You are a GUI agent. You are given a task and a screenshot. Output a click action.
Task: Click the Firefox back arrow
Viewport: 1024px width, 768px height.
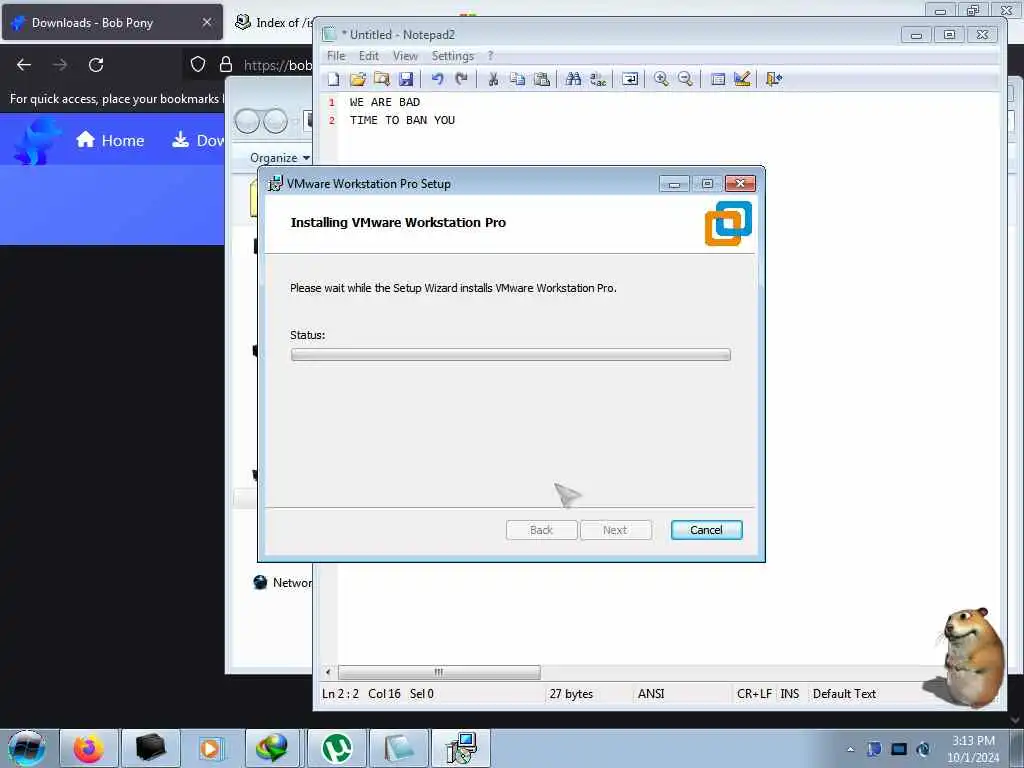pos(24,65)
